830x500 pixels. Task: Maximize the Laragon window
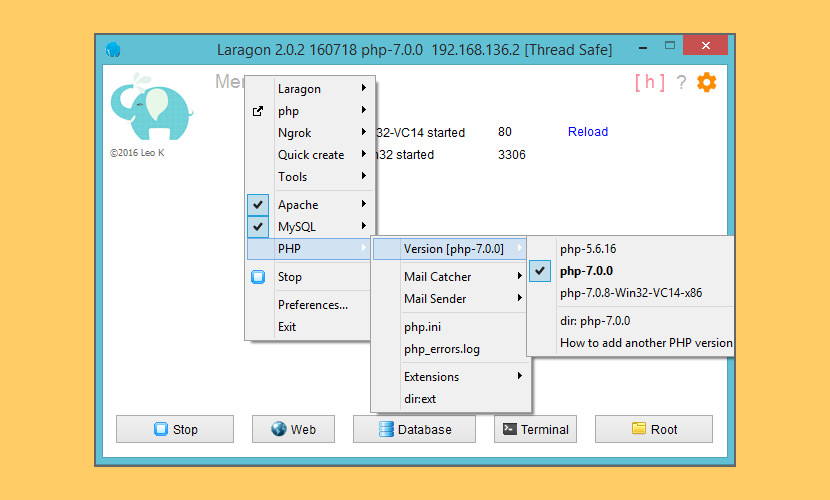click(670, 46)
